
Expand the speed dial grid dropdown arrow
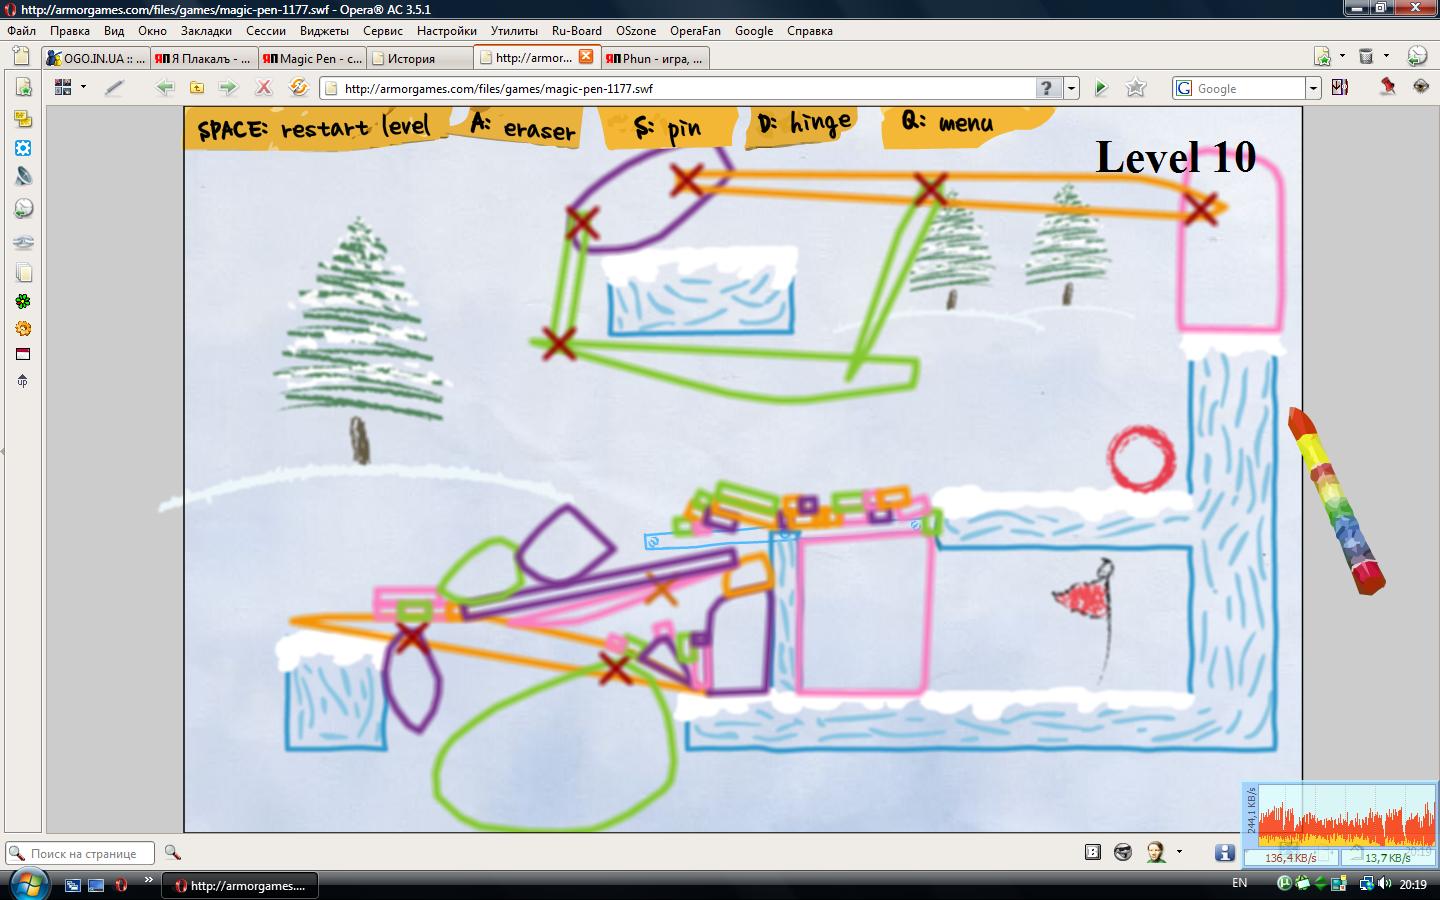click(83, 88)
